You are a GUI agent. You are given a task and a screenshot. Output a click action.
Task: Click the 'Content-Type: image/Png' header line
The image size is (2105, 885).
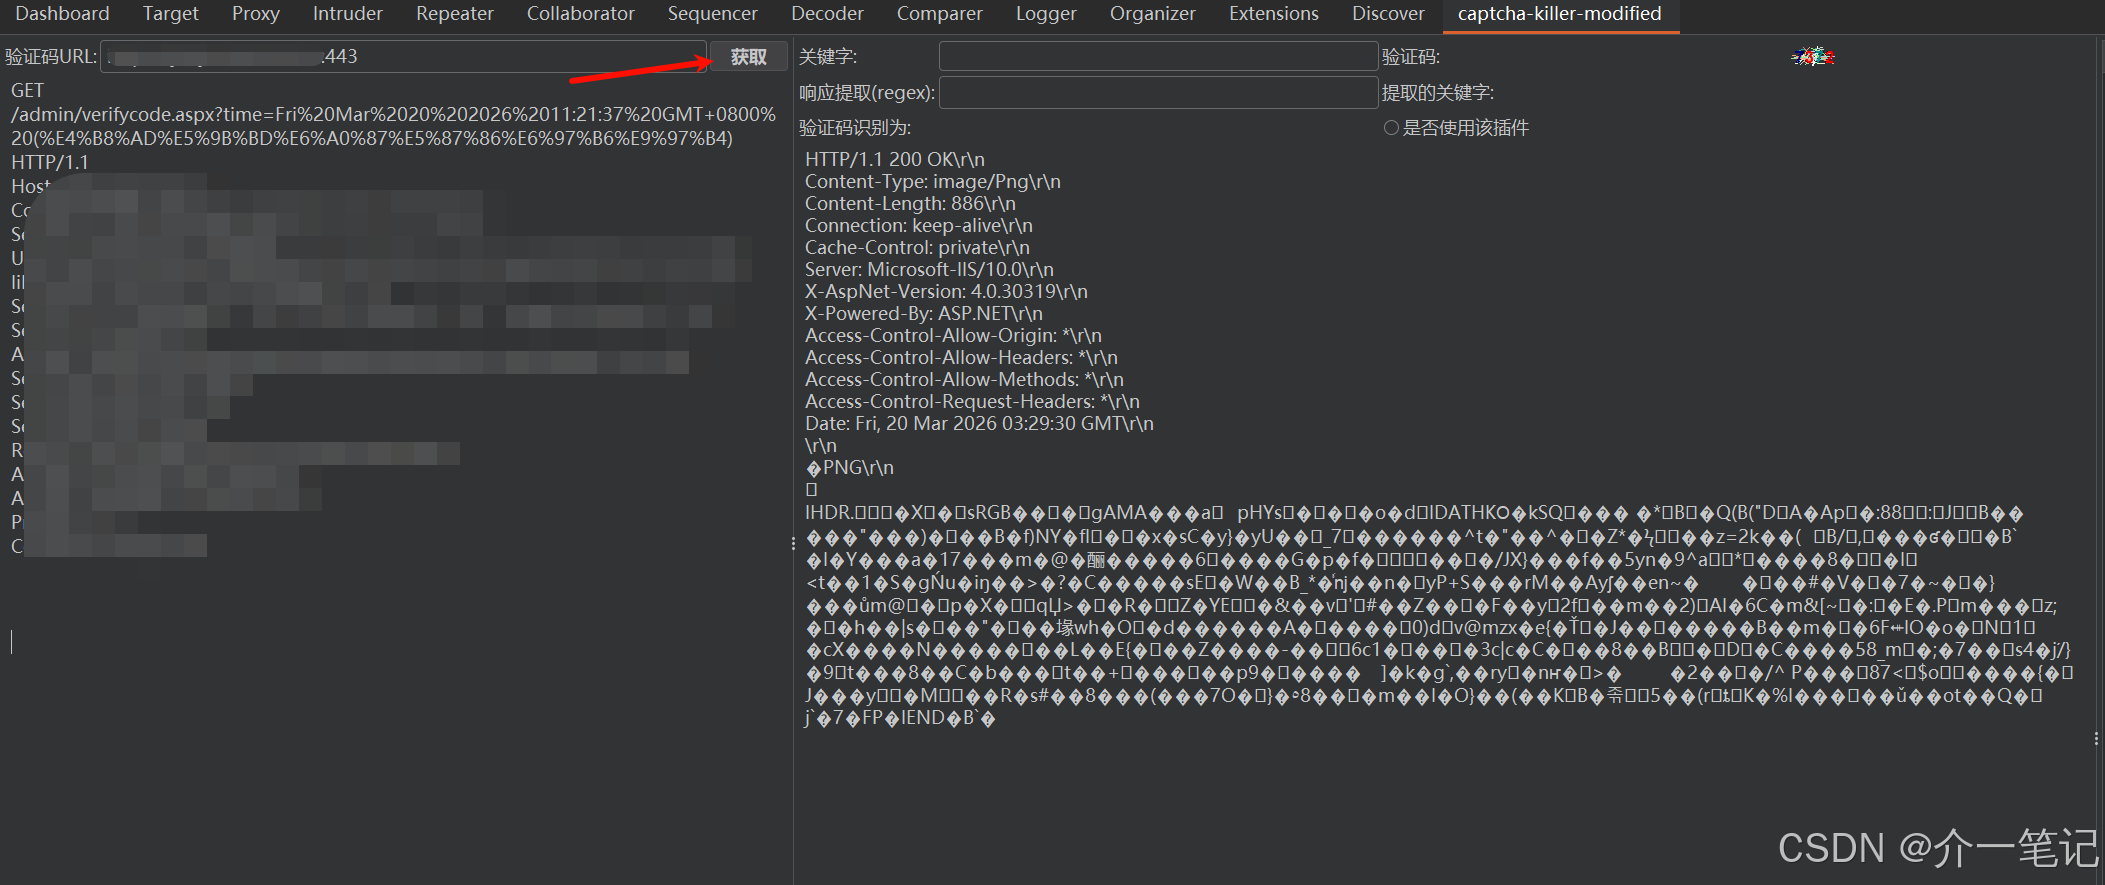(x=933, y=182)
